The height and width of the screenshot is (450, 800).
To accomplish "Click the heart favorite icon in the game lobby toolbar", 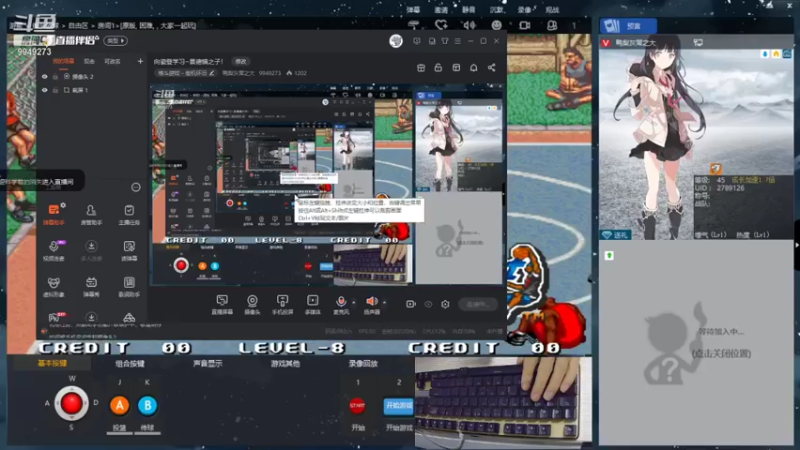I will point(441,24).
